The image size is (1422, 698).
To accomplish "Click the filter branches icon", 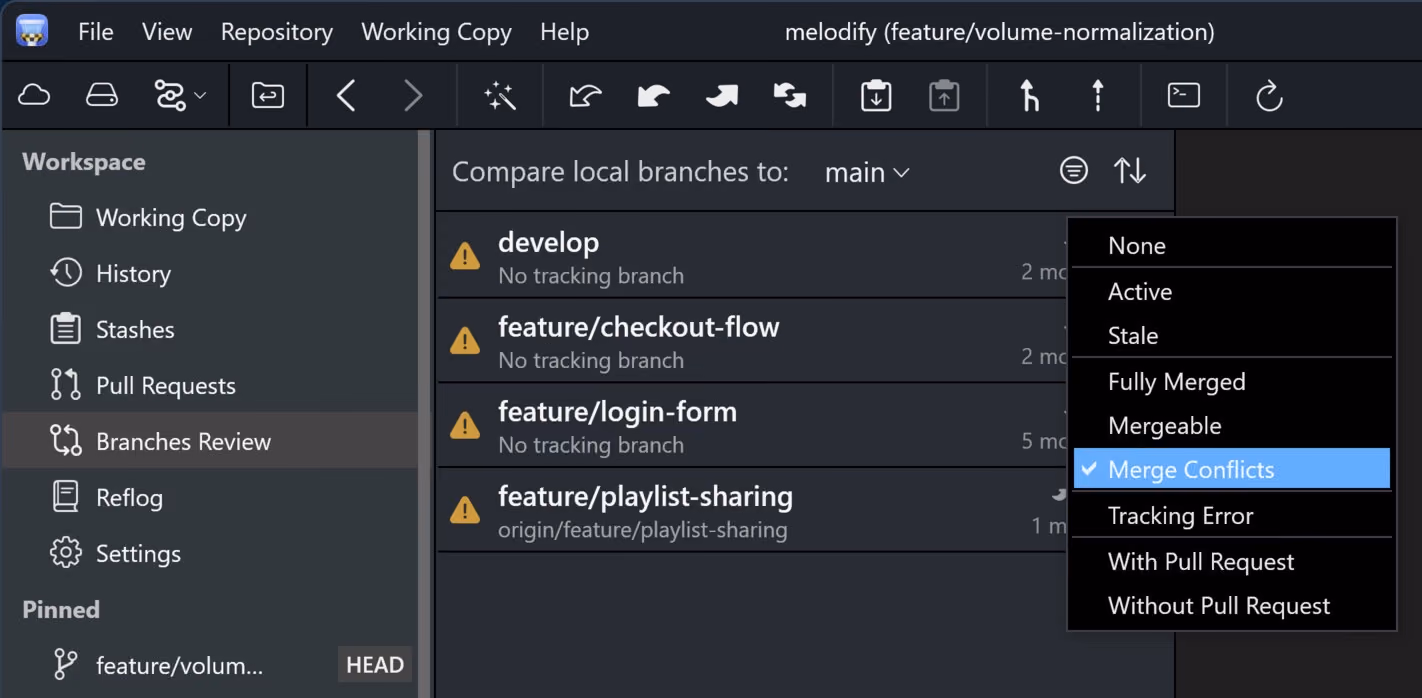I will [x=1073, y=171].
